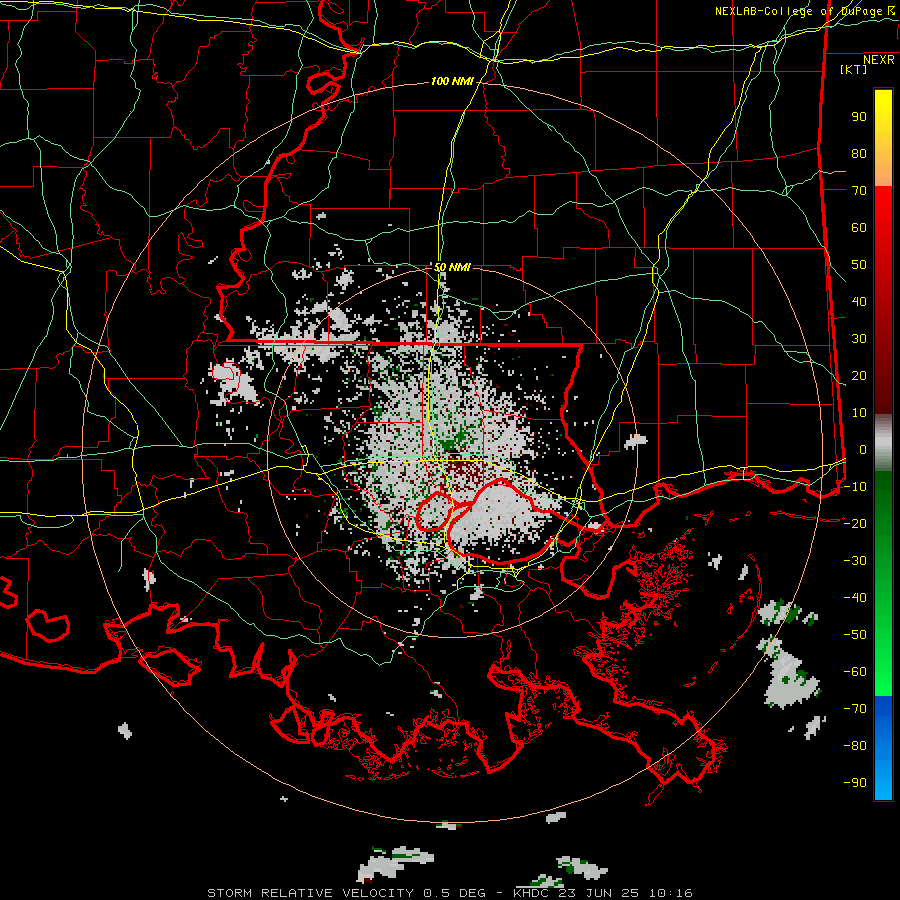Click the -70 value on velocity scale
900x900 pixels.
click(x=855, y=709)
